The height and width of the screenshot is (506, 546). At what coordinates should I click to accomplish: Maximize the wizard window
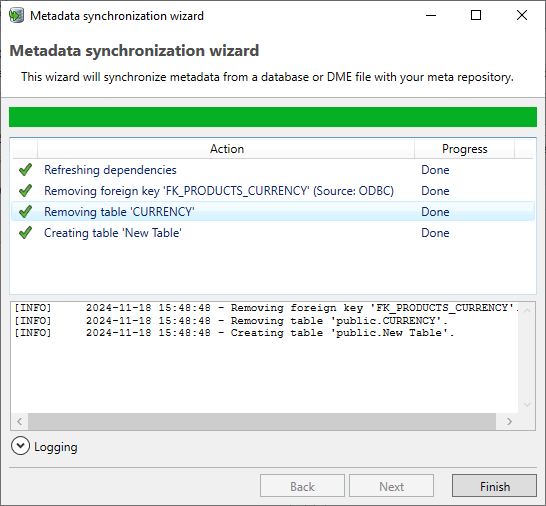[x=476, y=15]
